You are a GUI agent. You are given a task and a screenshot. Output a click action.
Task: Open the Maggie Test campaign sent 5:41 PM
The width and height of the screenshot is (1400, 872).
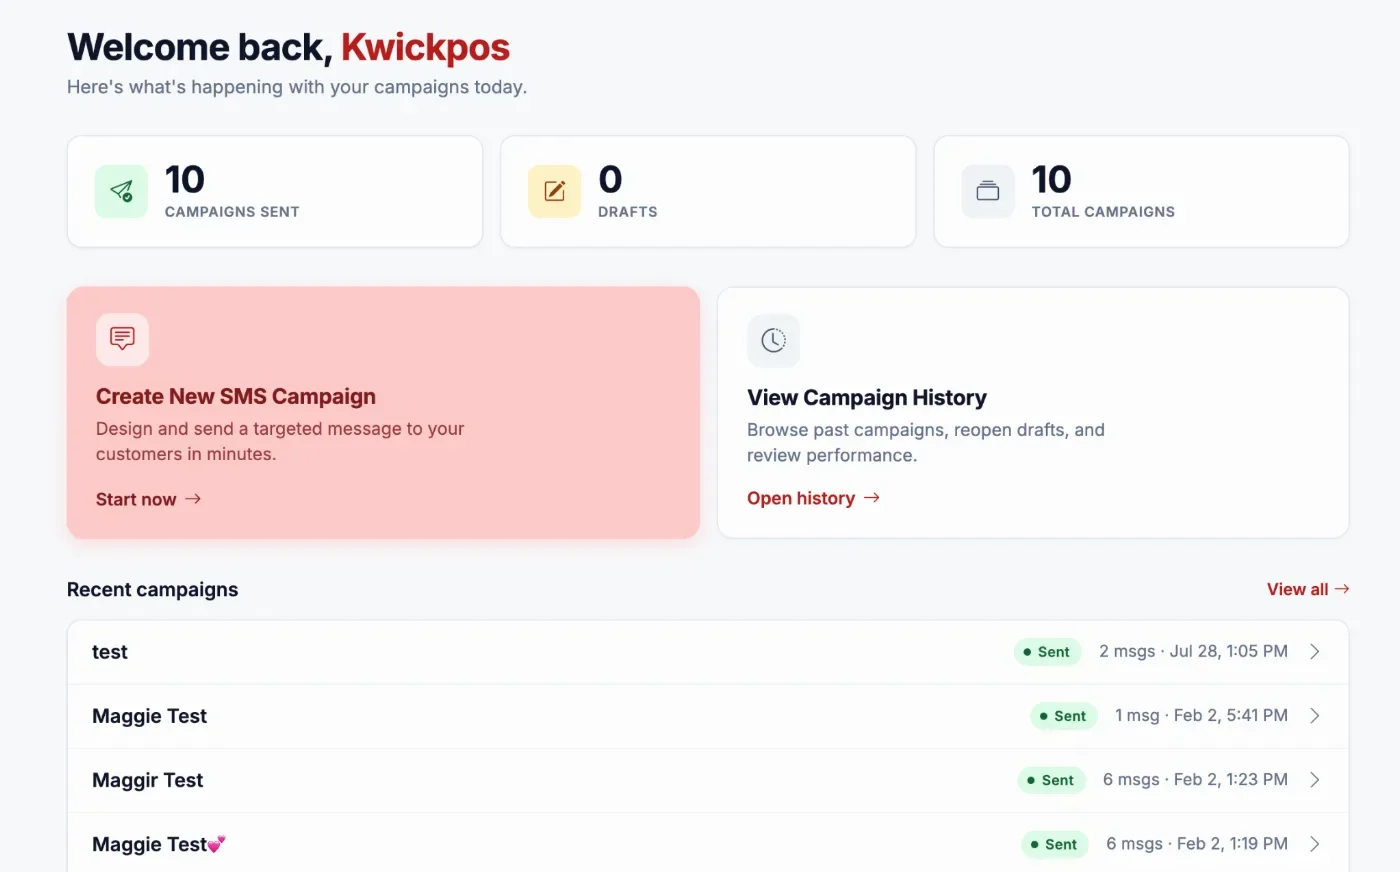click(708, 716)
